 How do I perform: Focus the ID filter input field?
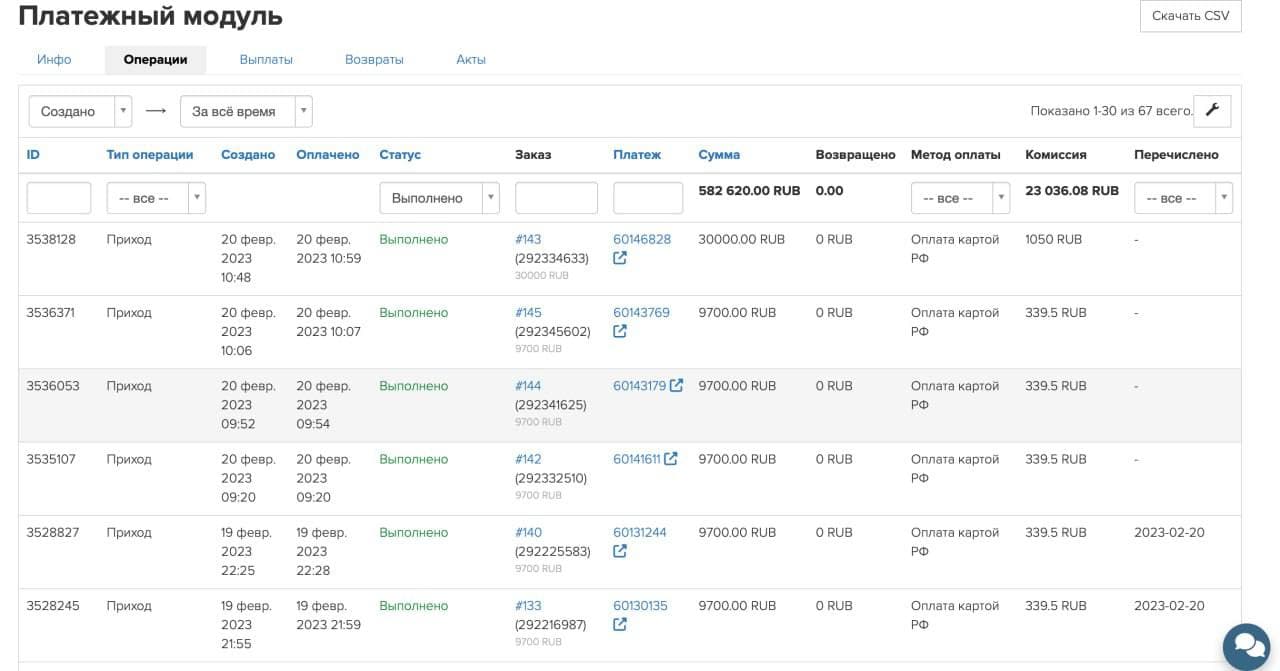tap(59, 198)
